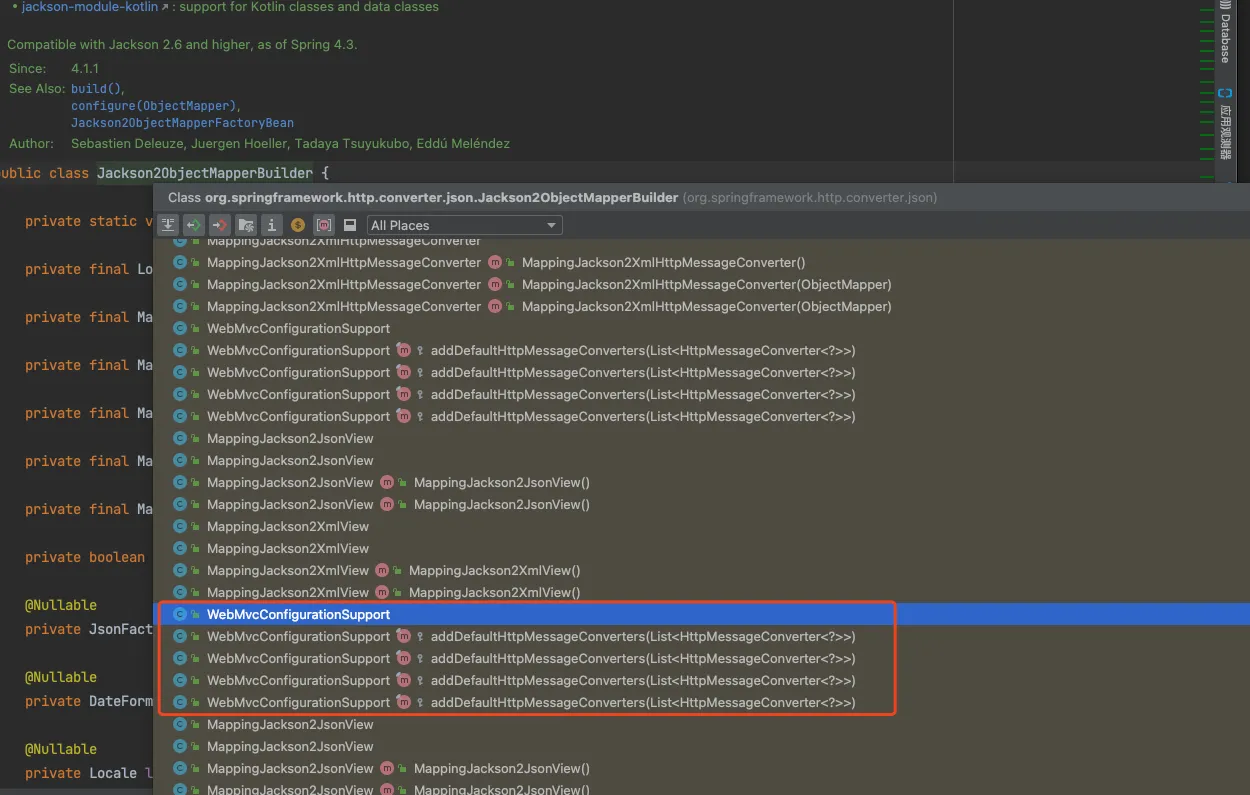Toggle the 'i' info filter button

272,225
